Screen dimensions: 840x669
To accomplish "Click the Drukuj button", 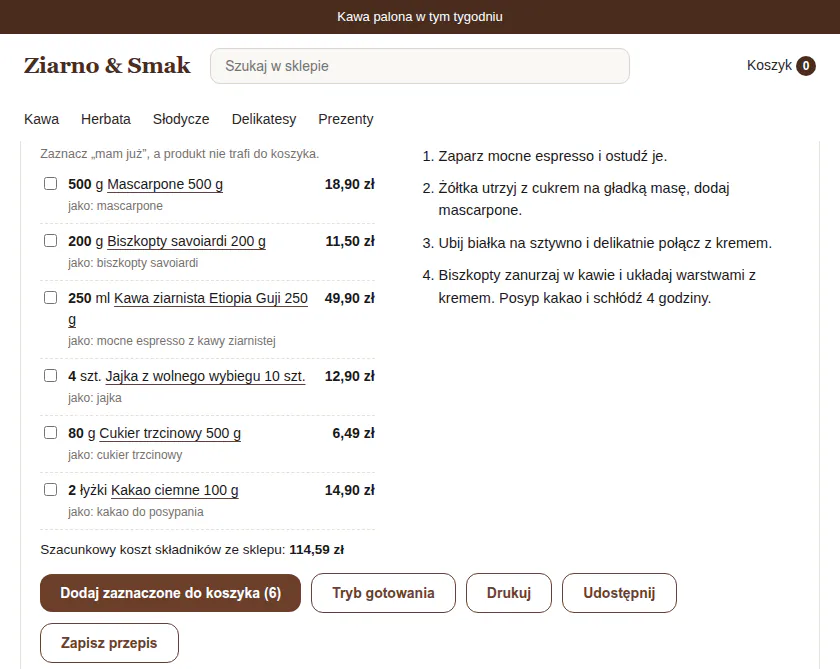I will (x=508, y=593).
